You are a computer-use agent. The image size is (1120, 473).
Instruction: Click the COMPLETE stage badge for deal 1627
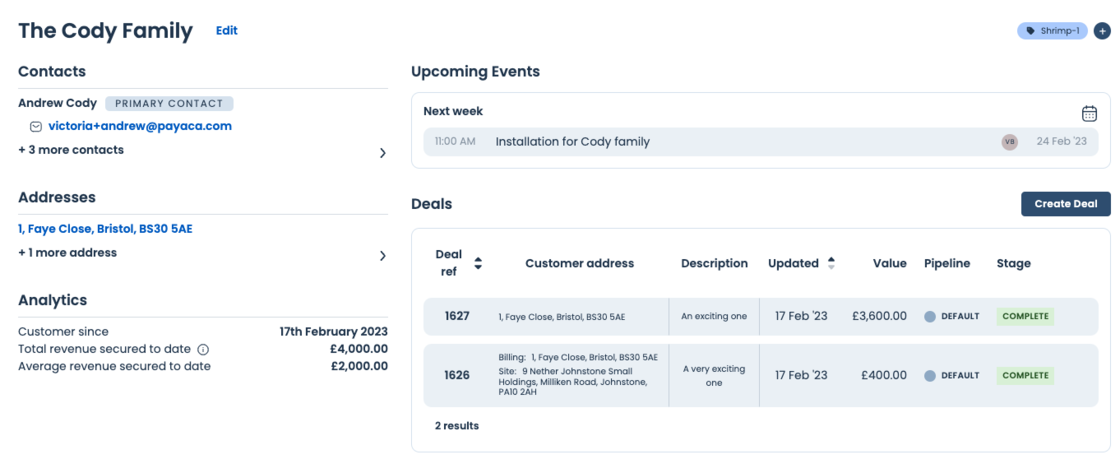click(x=1025, y=316)
